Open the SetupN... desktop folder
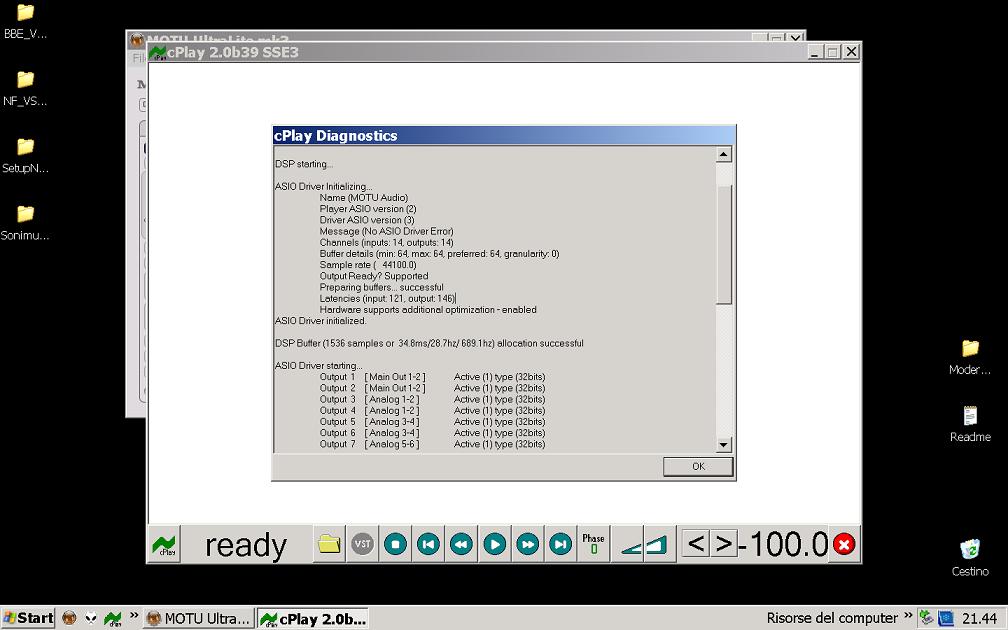 25,156
